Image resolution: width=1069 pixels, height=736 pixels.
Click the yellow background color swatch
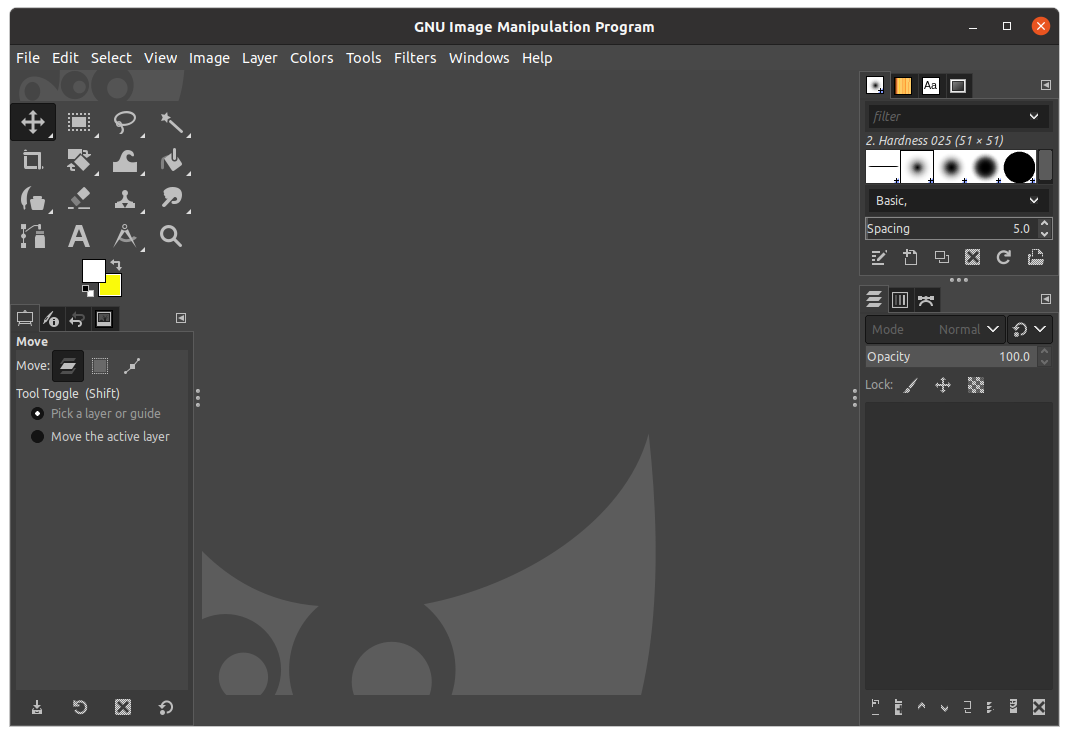click(x=112, y=288)
